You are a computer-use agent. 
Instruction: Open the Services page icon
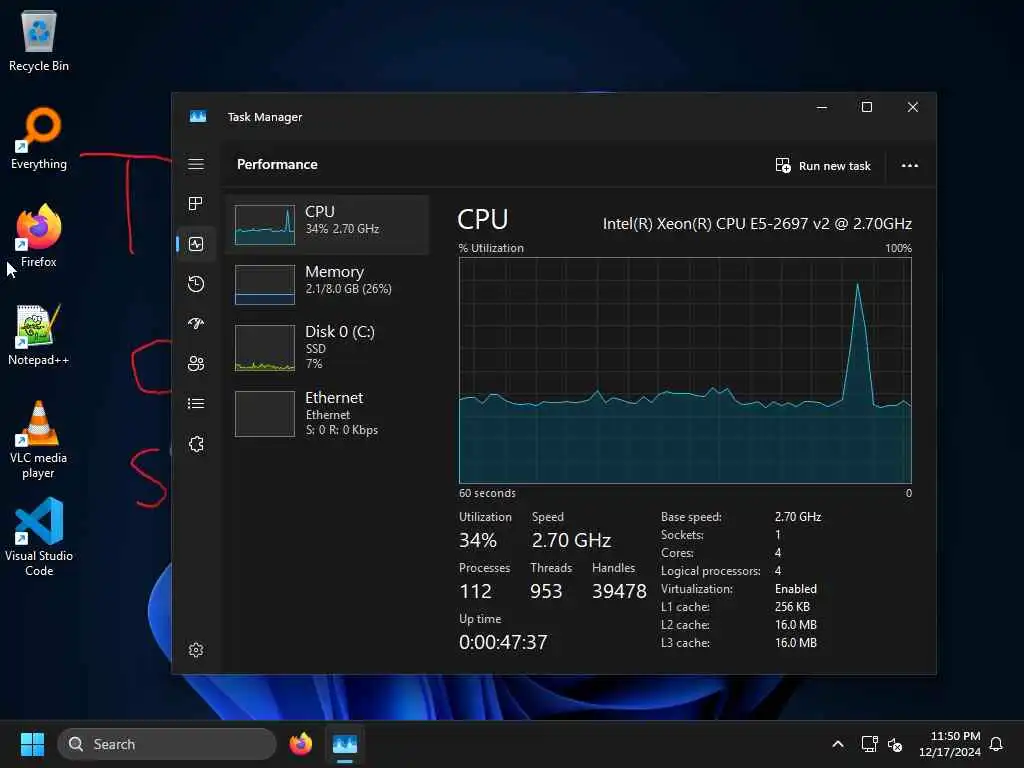point(196,444)
